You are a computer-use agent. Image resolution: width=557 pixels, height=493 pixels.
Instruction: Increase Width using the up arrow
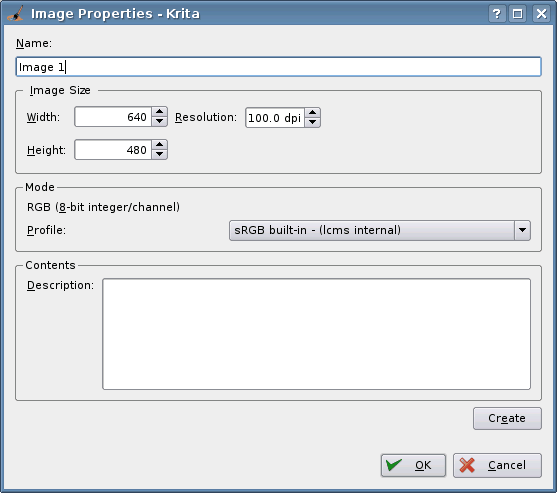(x=159, y=112)
